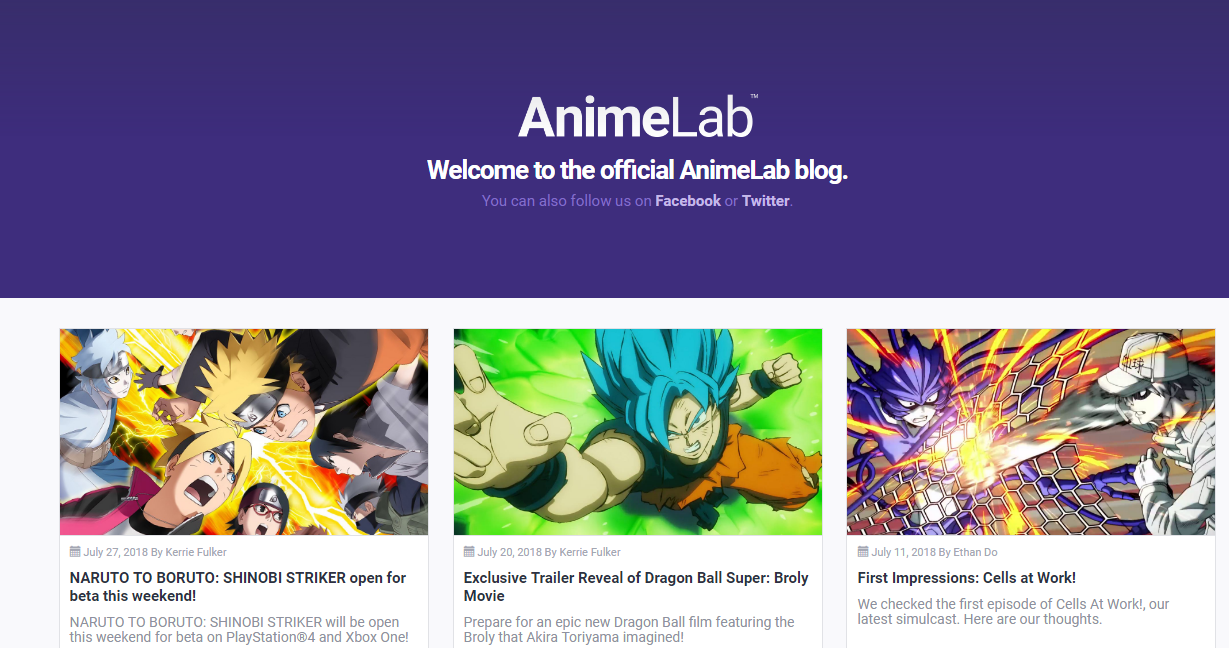The height and width of the screenshot is (648, 1229).
Task: Click calendar icon beside July 11, 2018
Action: click(863, 551)
